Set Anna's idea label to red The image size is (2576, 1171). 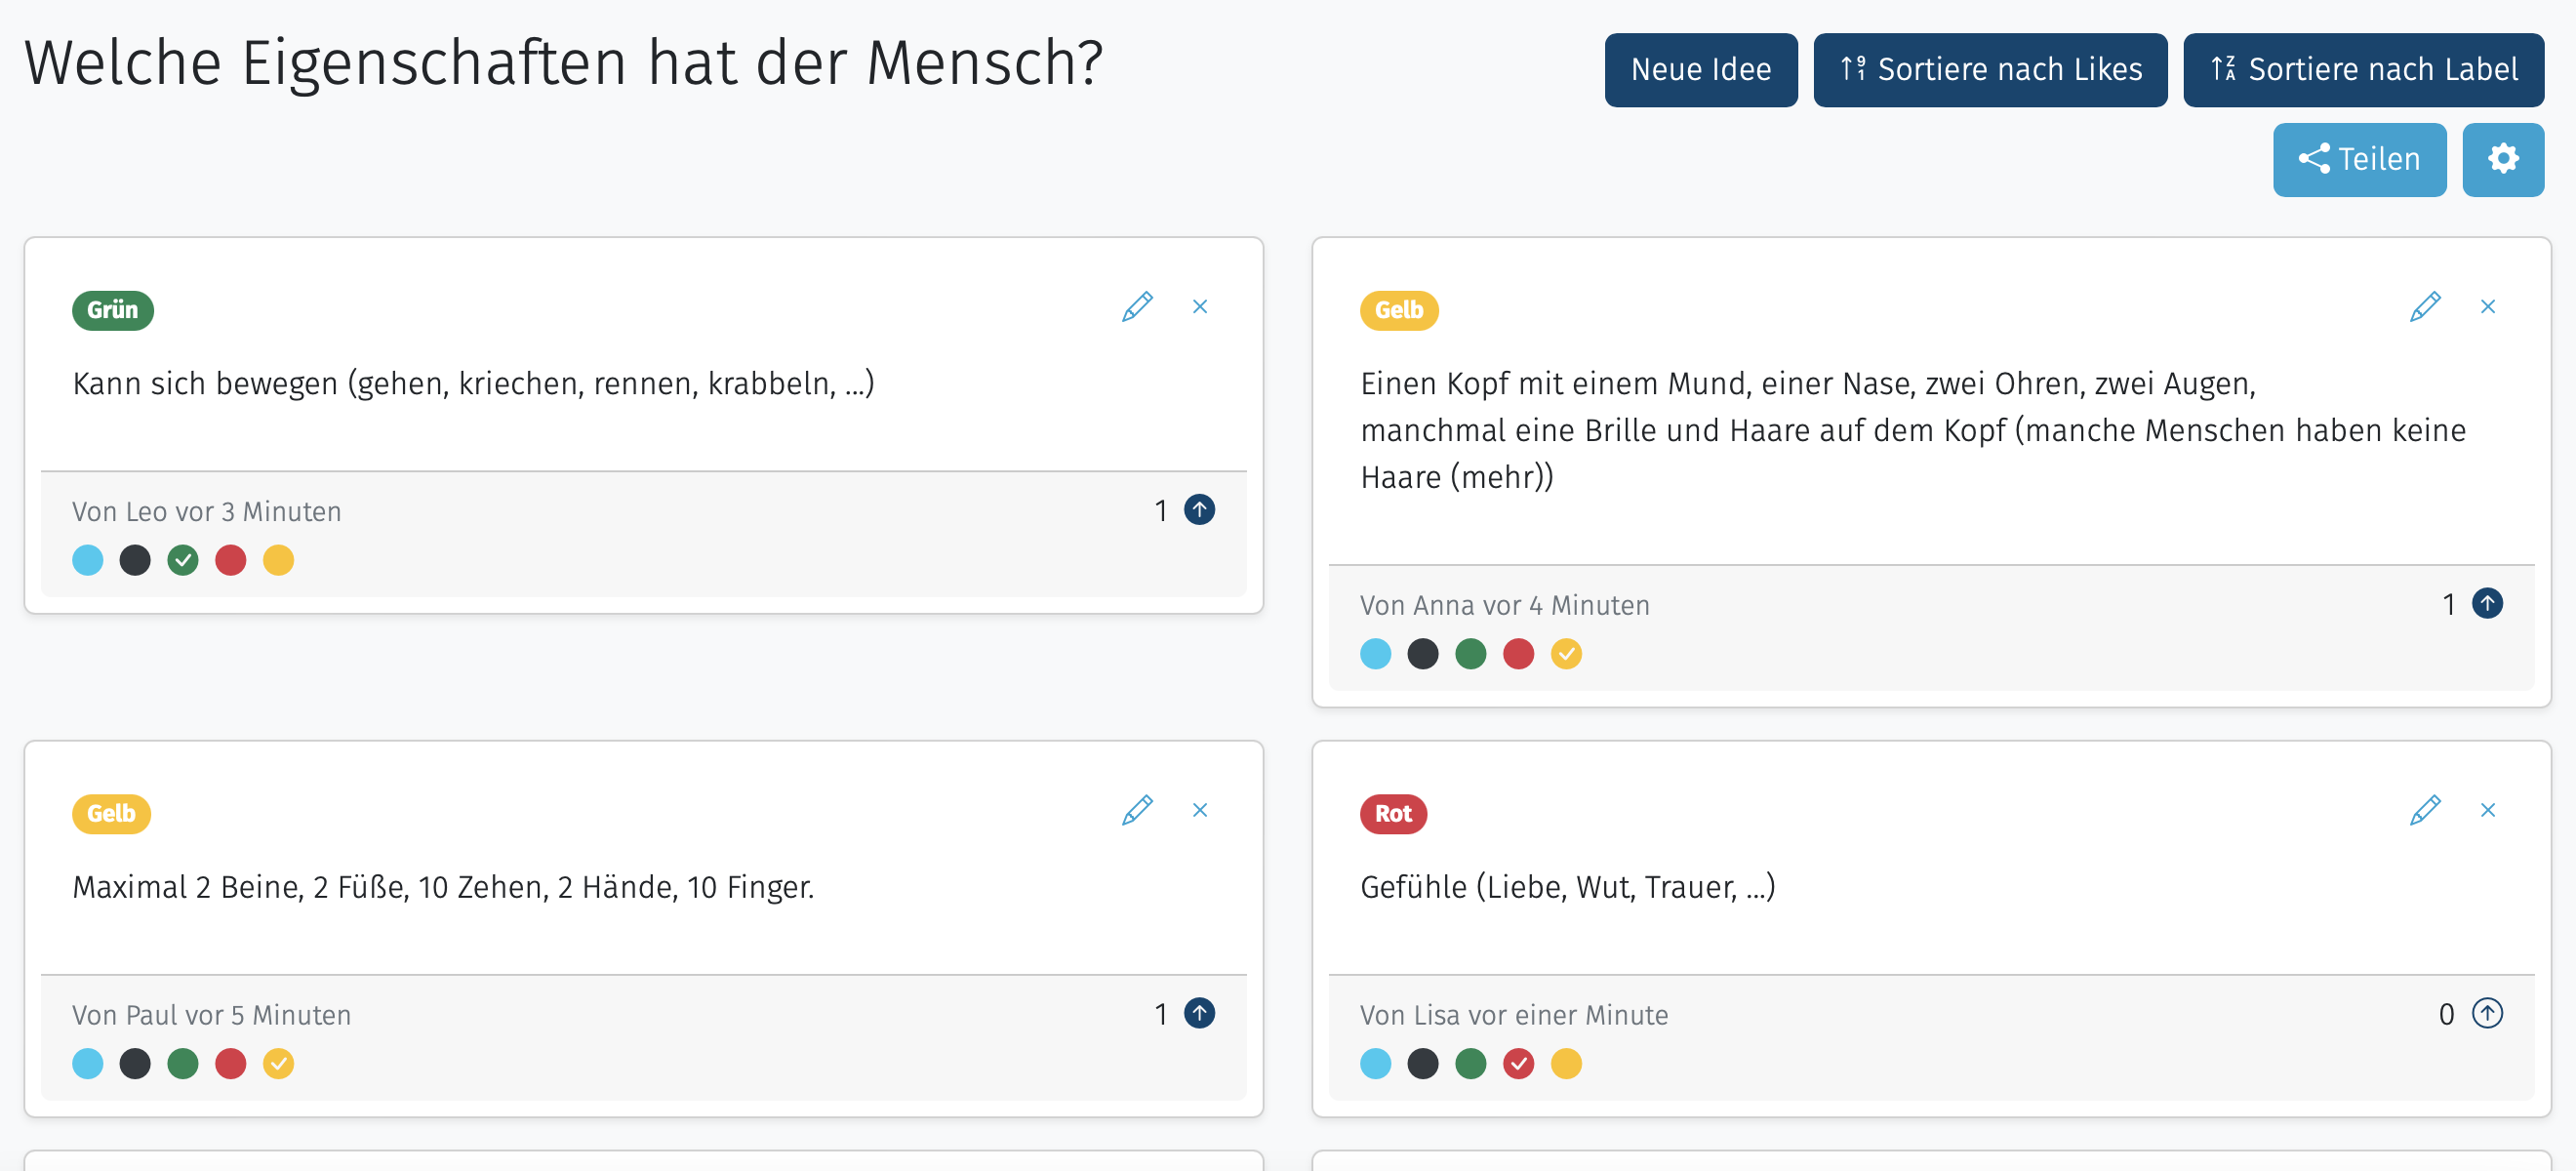(1519, 654)
